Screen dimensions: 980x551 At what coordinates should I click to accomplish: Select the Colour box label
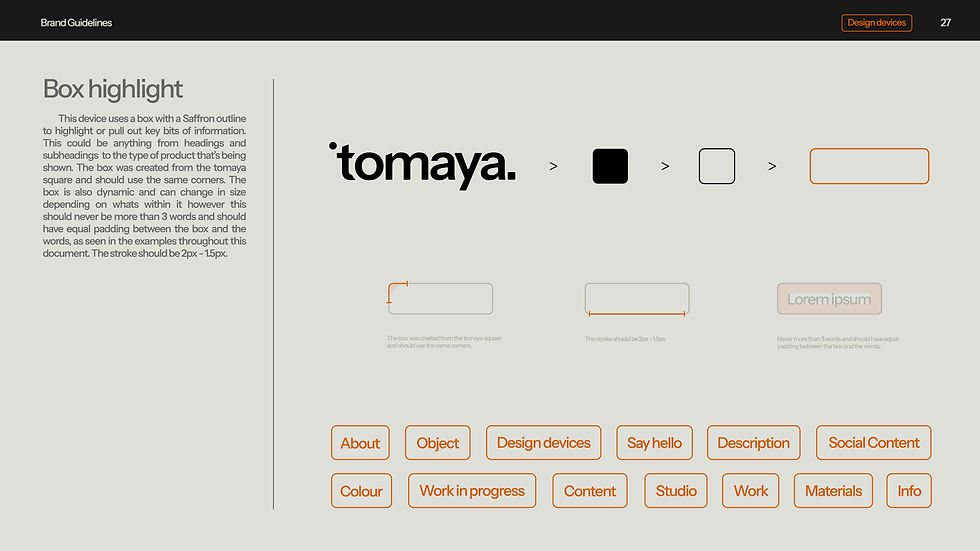(x=361, y=491)
